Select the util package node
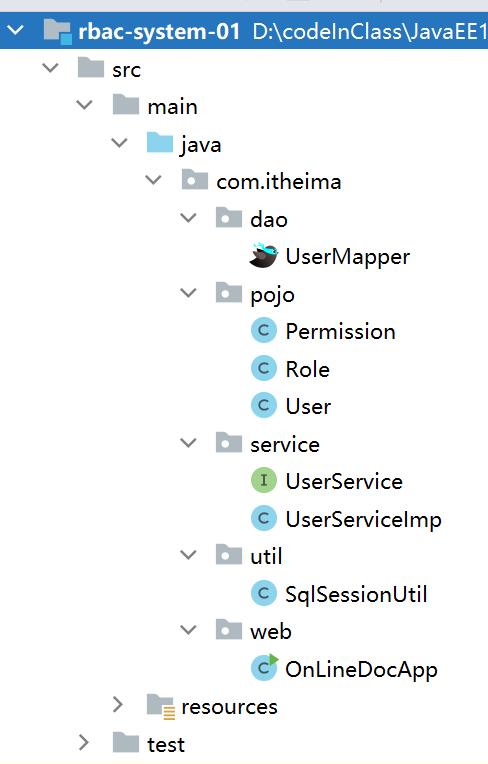 (x=266, y=556)
